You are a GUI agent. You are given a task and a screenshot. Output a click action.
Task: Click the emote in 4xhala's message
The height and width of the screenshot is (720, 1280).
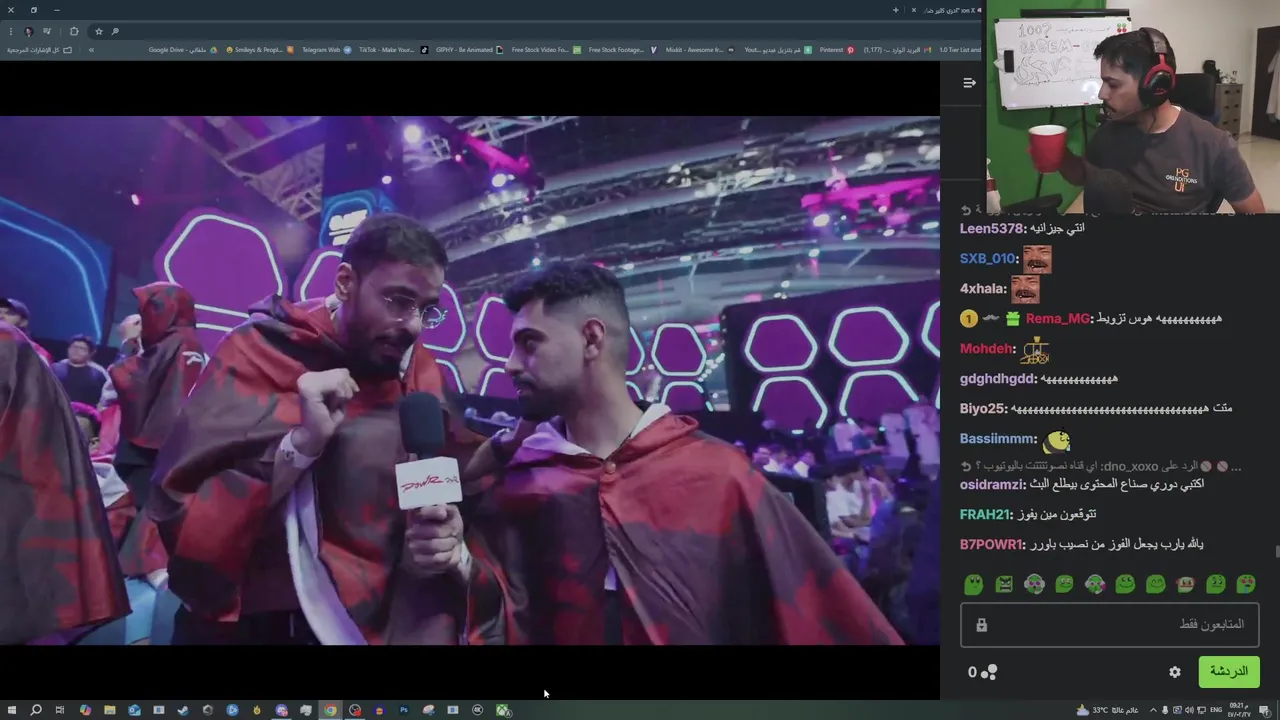tap(1025, 289)
